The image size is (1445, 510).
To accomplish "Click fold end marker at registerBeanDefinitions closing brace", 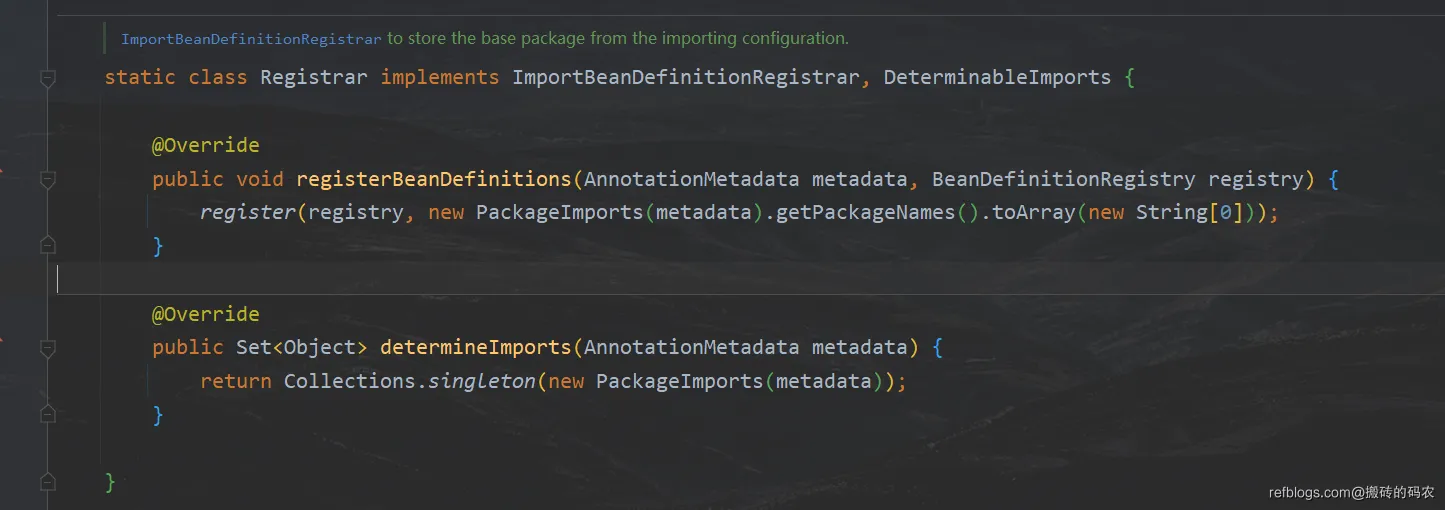I will point(47,245).
